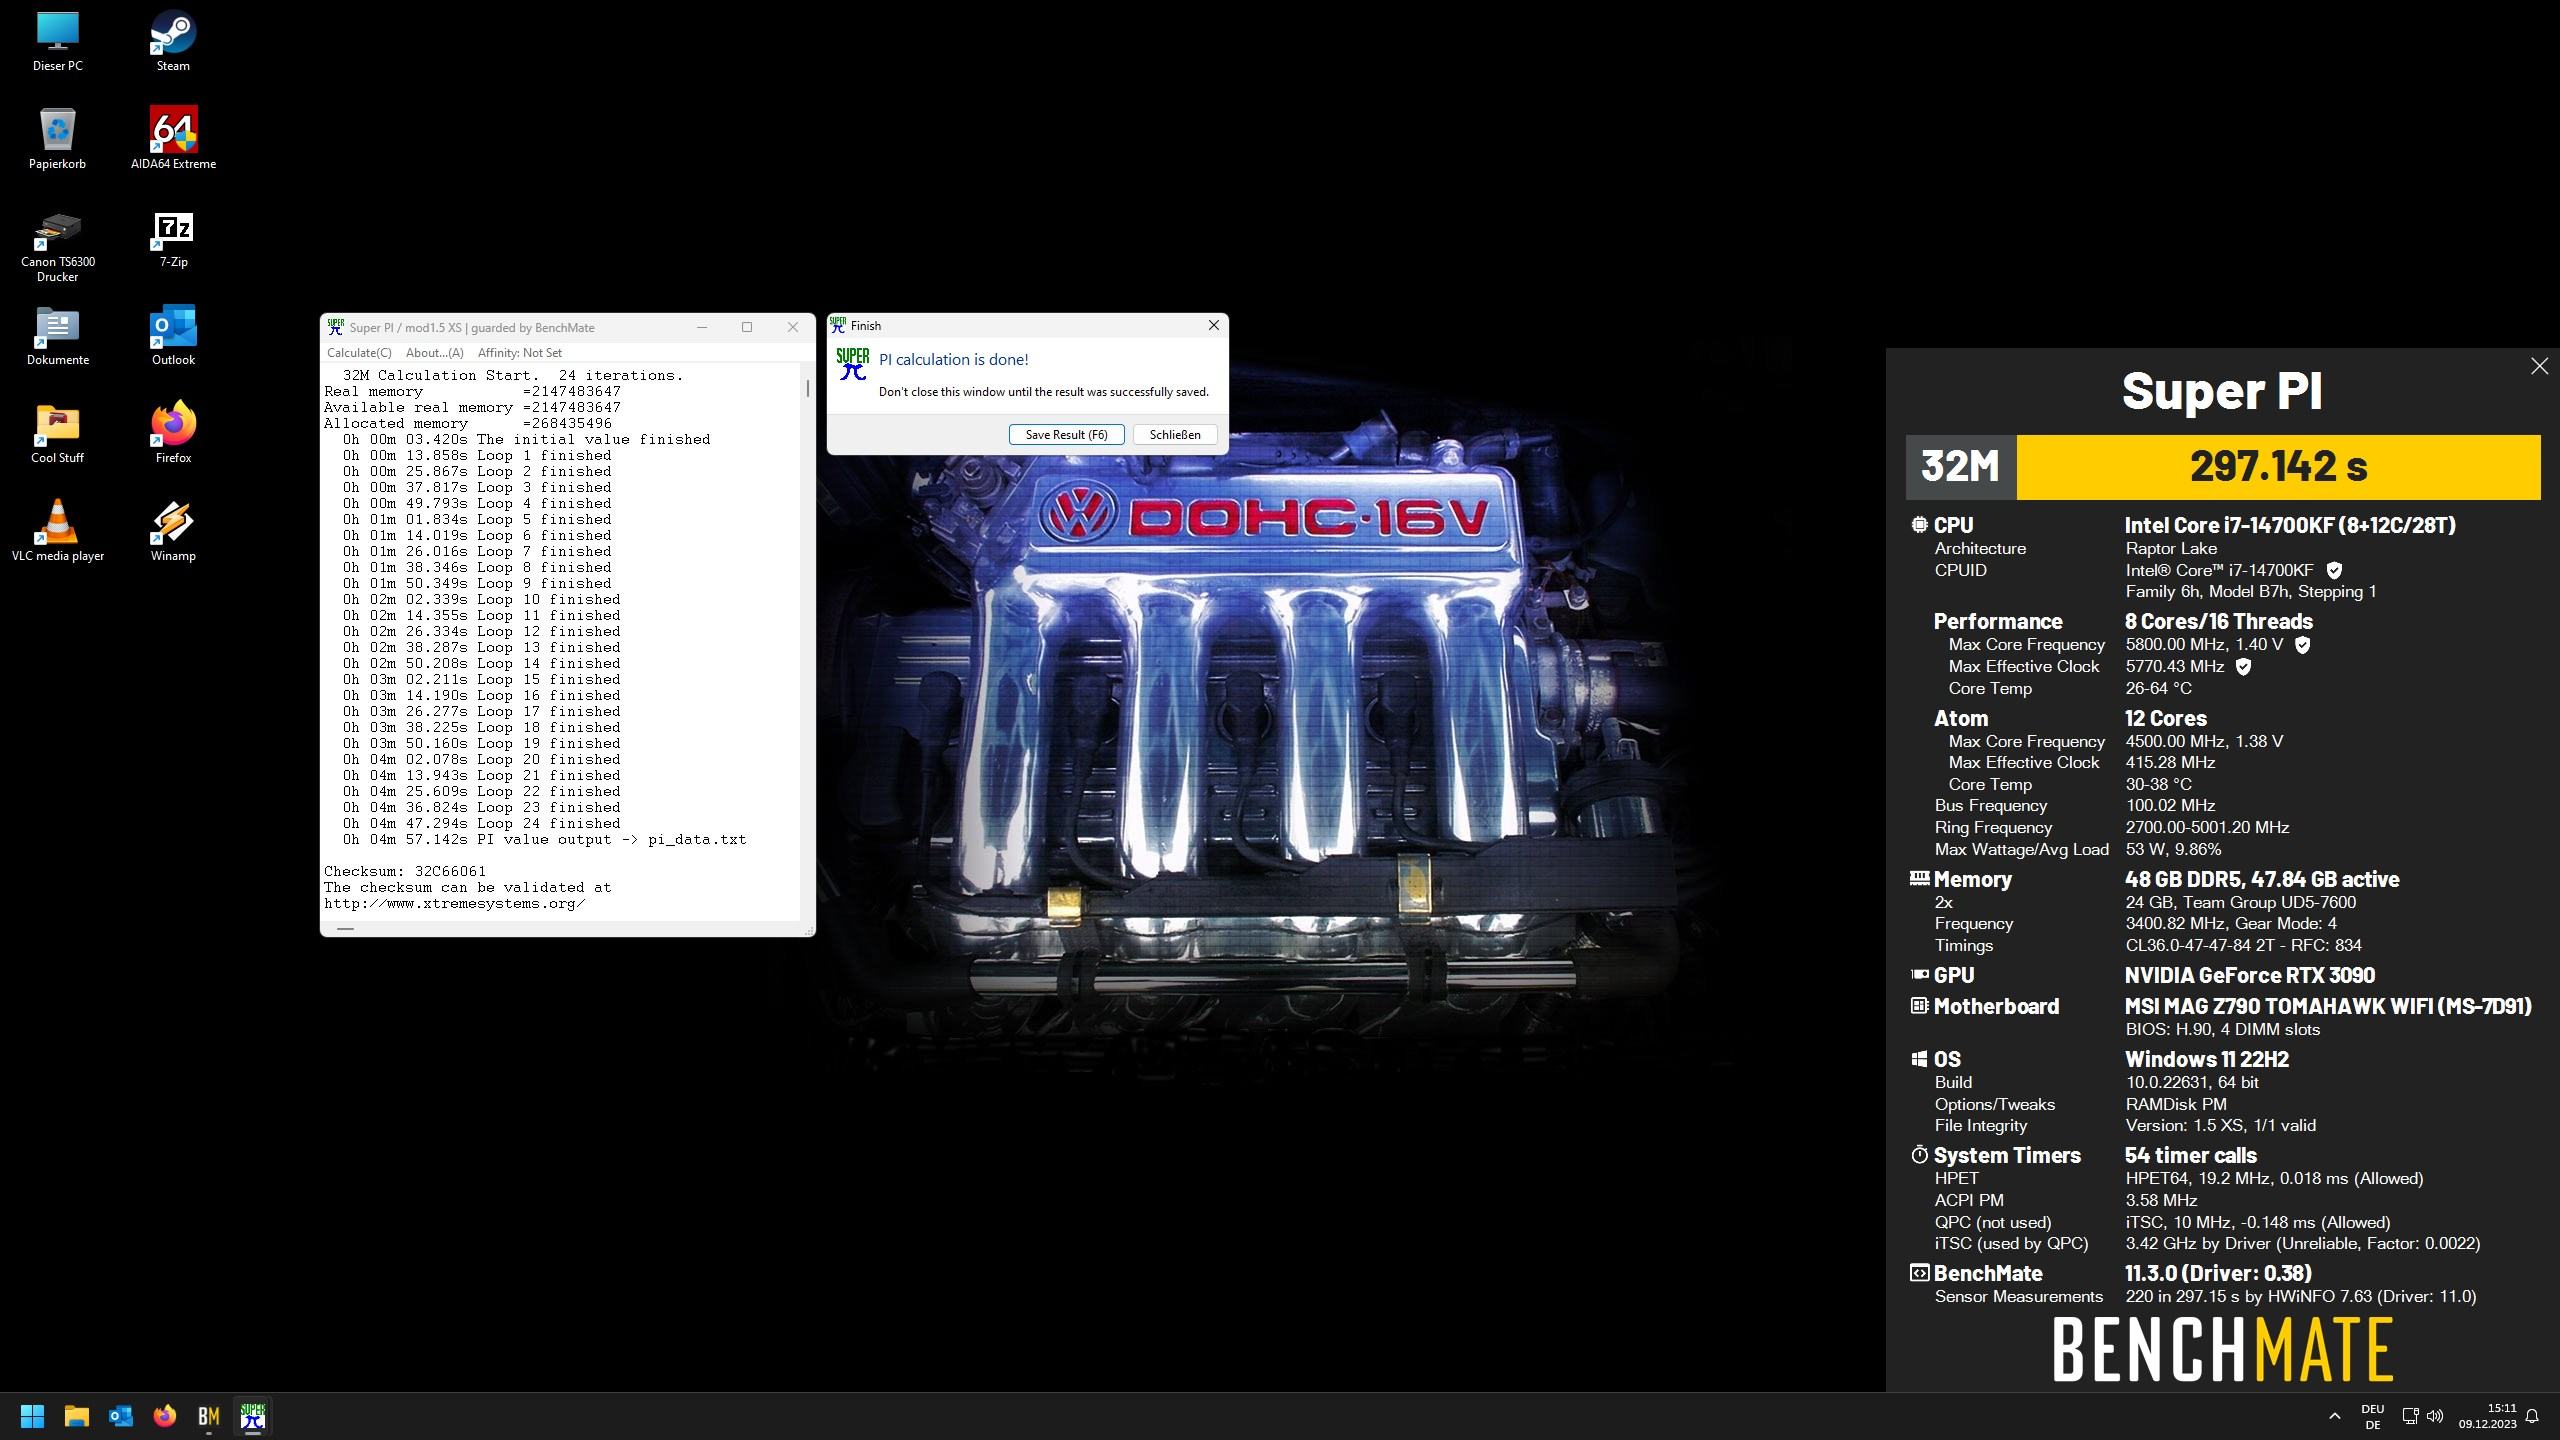Click the Super PI title bar icon
This screenshot has width=2560, height=1440.
point(336,328)
